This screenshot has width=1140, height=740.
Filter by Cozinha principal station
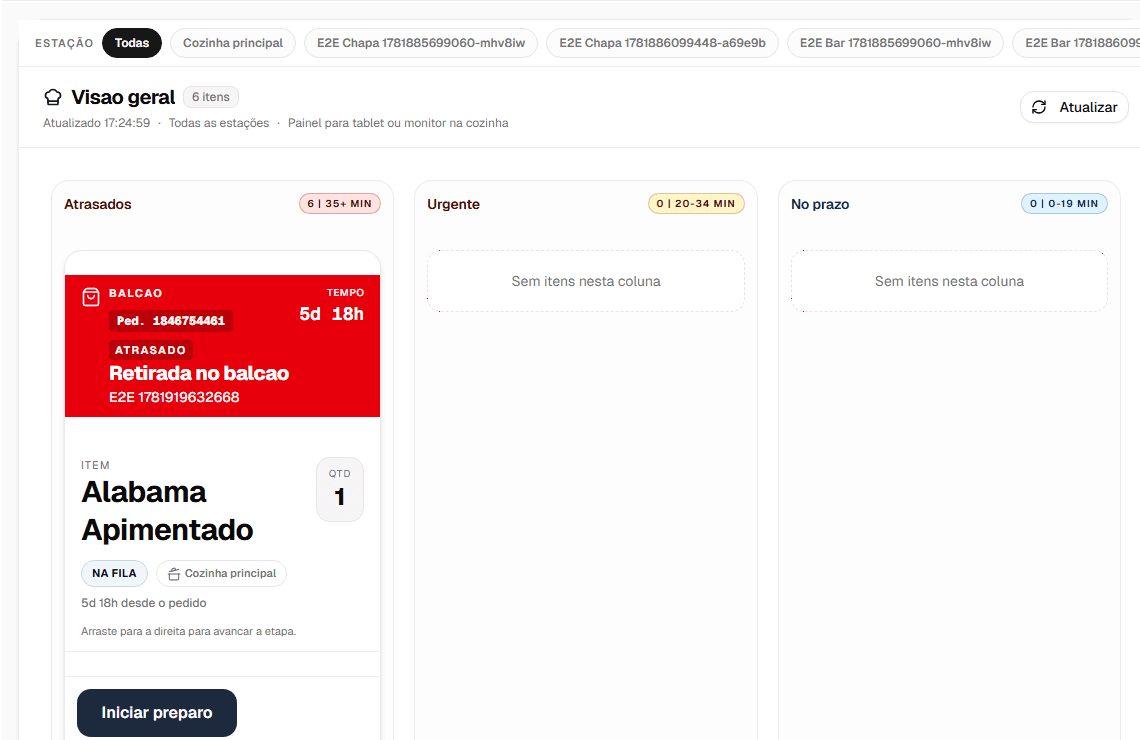(x=233, y=43)
